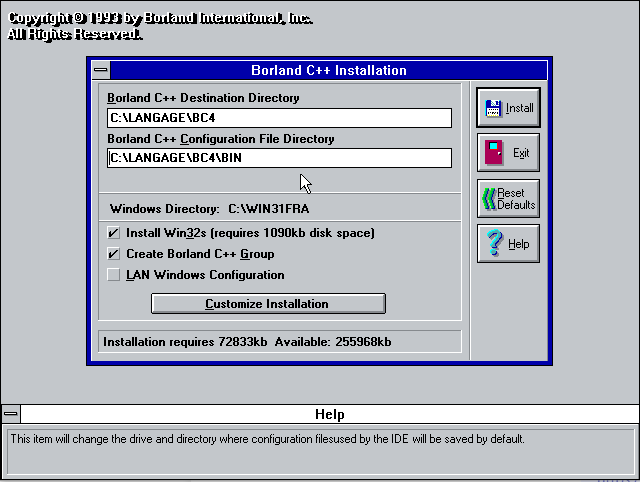
Task: Open the Help window system menu box
Action: 11,414
